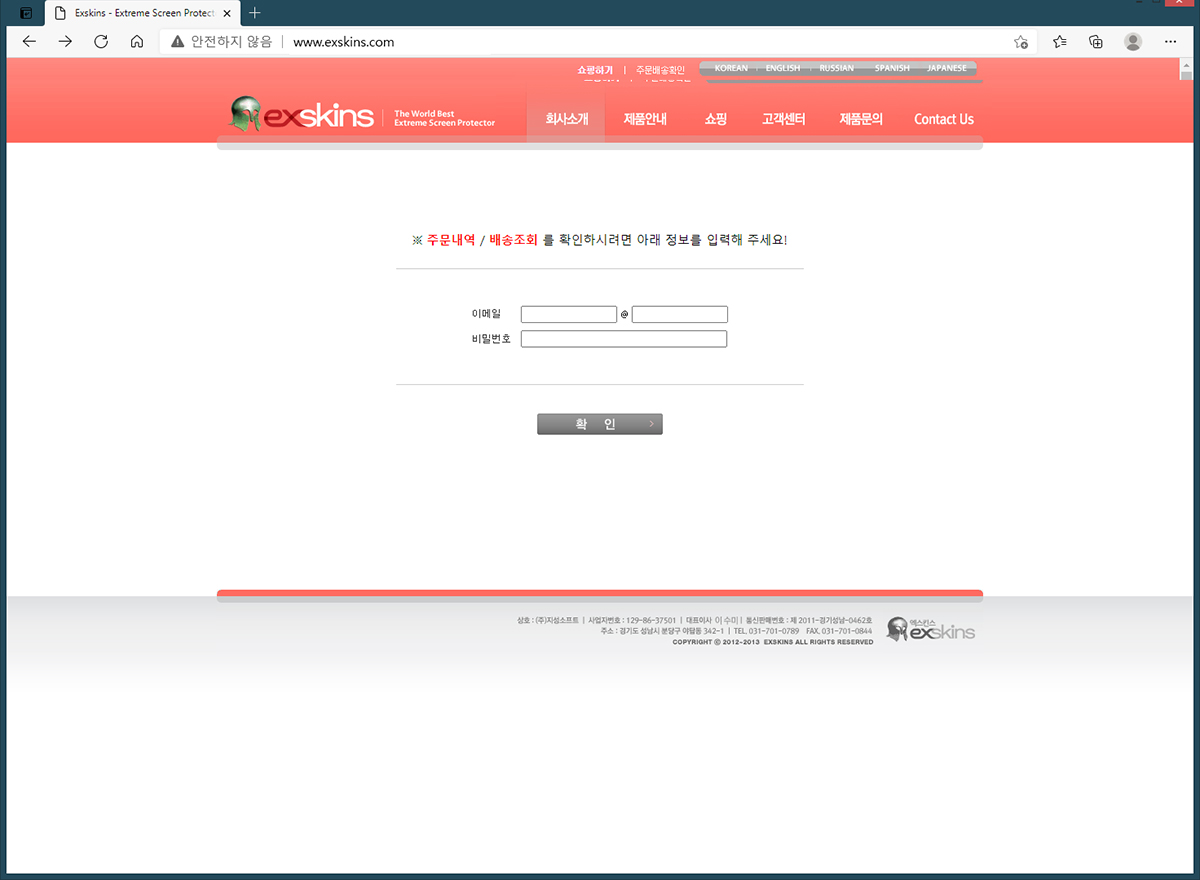Viewport: 1200px width, 880px height.
Task: Open the user profile avatar icon
Action: click(x=1133, y=41)
